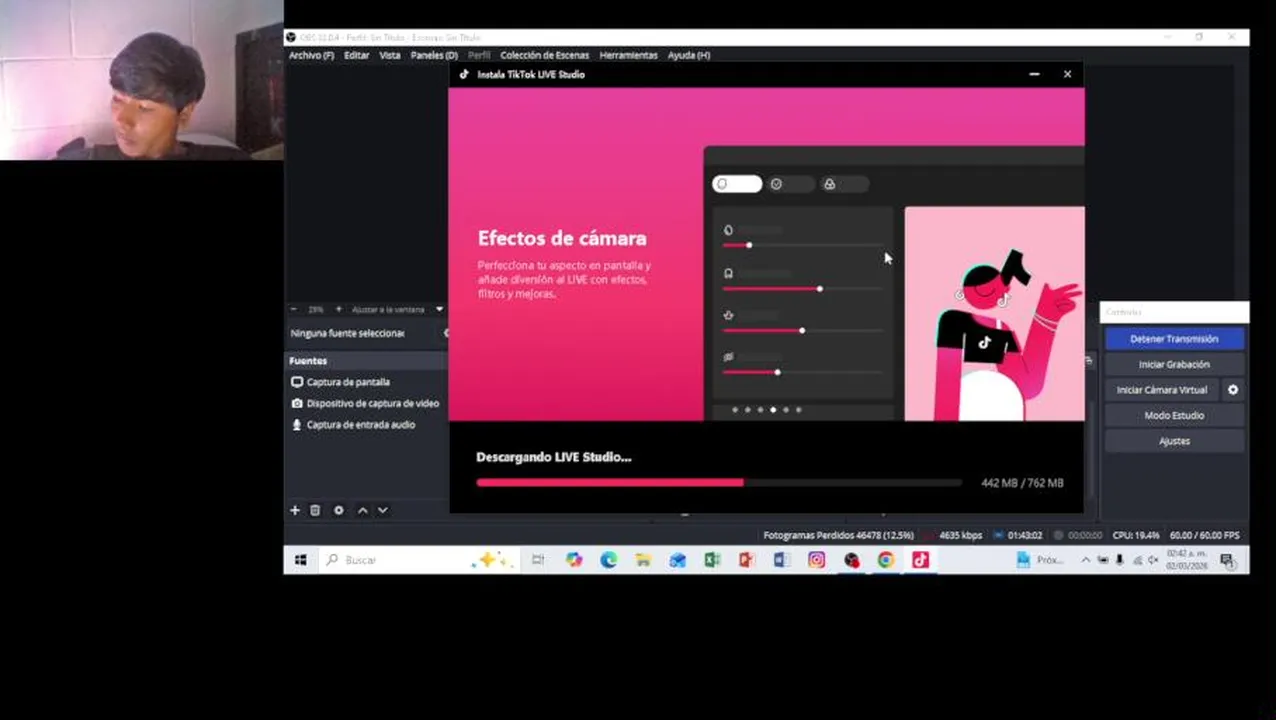Open Word from the taskbar

click(781, 560)
